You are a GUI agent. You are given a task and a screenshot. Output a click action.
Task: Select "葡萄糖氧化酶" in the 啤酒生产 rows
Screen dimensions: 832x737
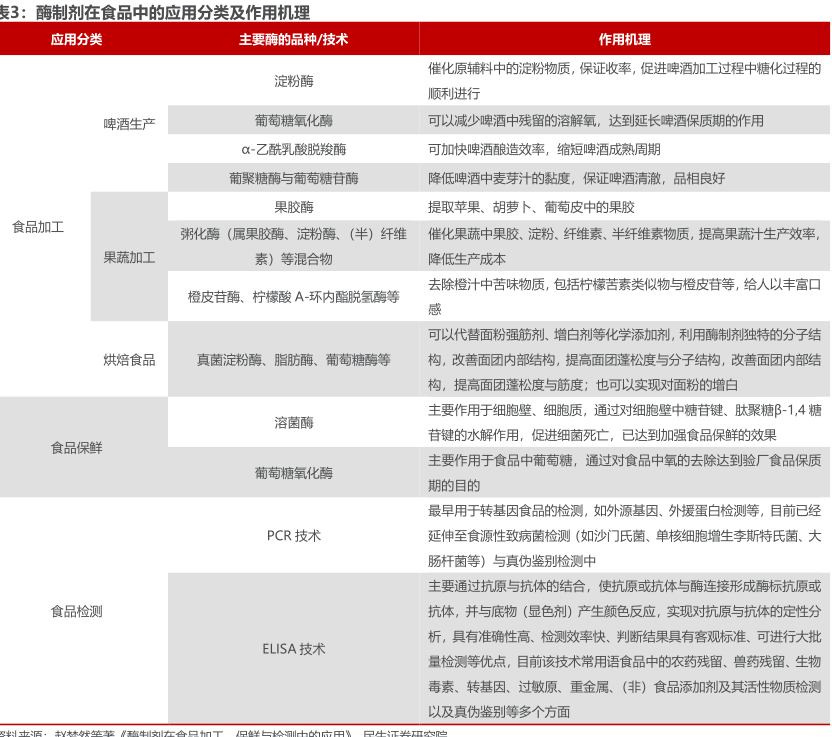(293, 120)
